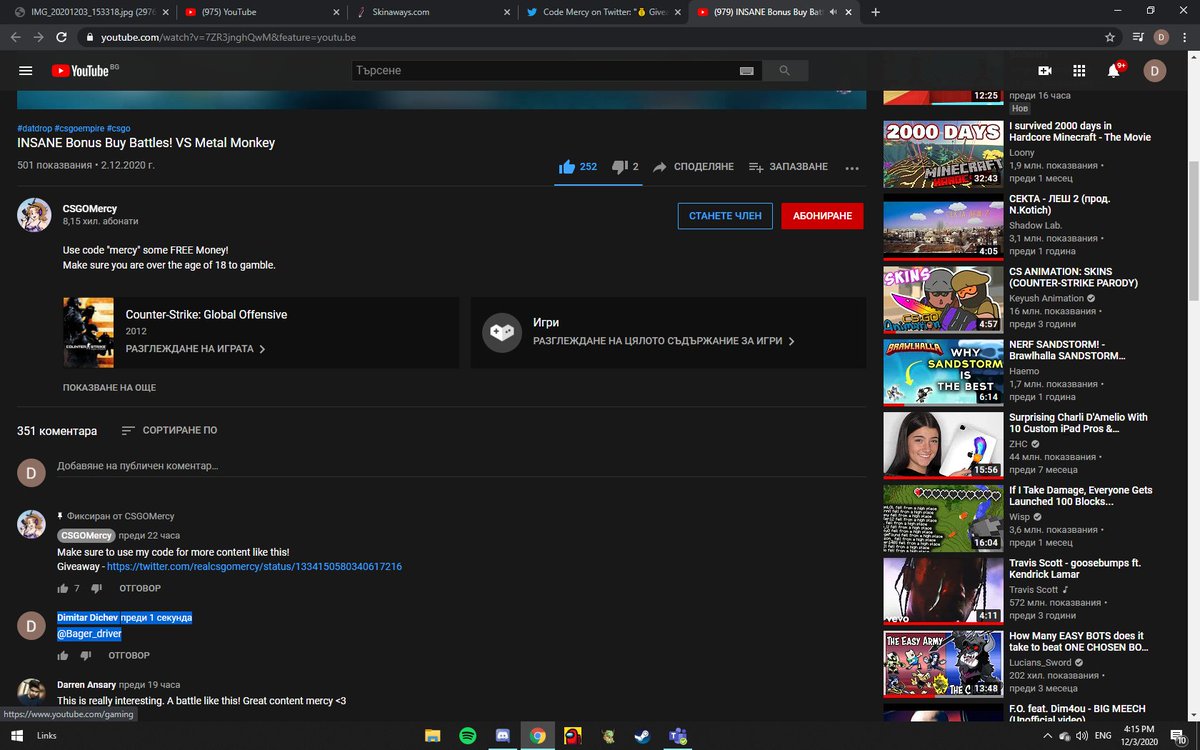Image resolution: width=1200 pixels, height=750 pixels.
Task: Click the add public comment field
Action: click(x=460, y=466)
